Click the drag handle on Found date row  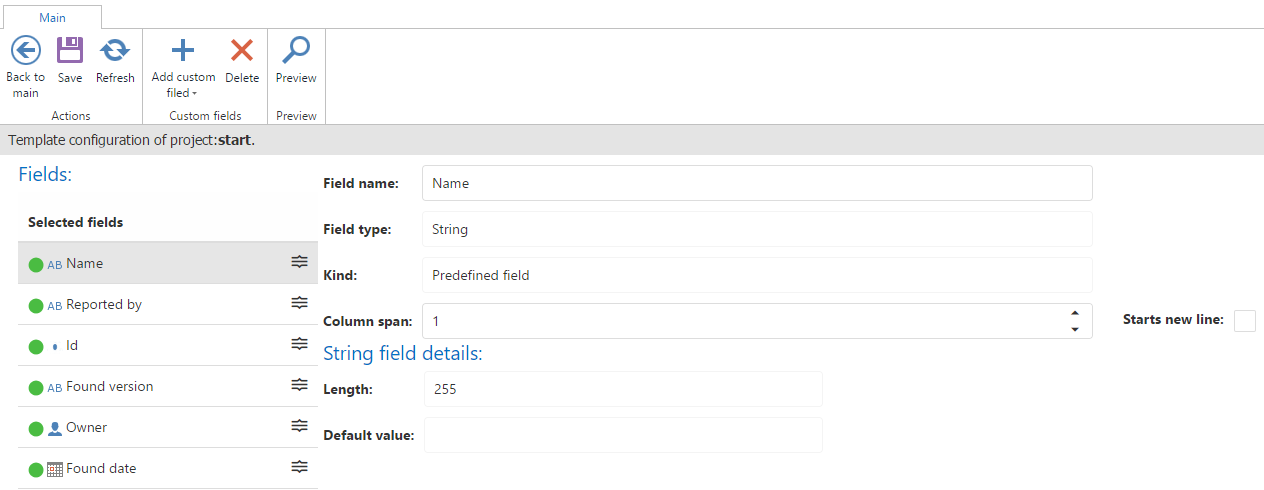pyautogui.click(x=299, y=467)
